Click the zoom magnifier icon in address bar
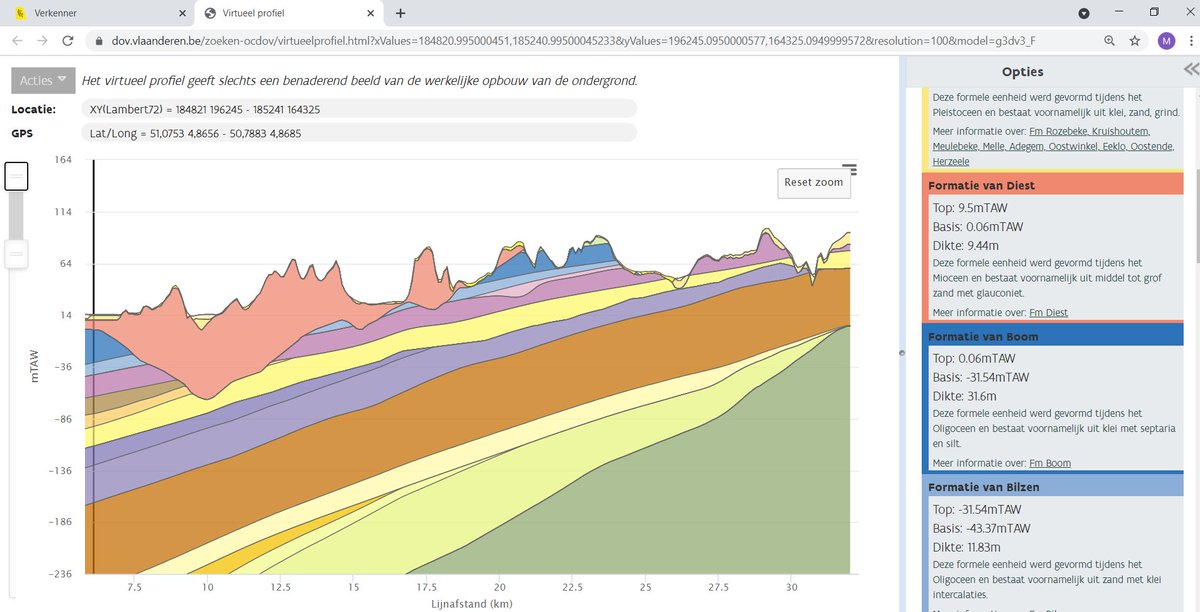The height and width of the screenshot is (612, 1200). click(1109, 41)
